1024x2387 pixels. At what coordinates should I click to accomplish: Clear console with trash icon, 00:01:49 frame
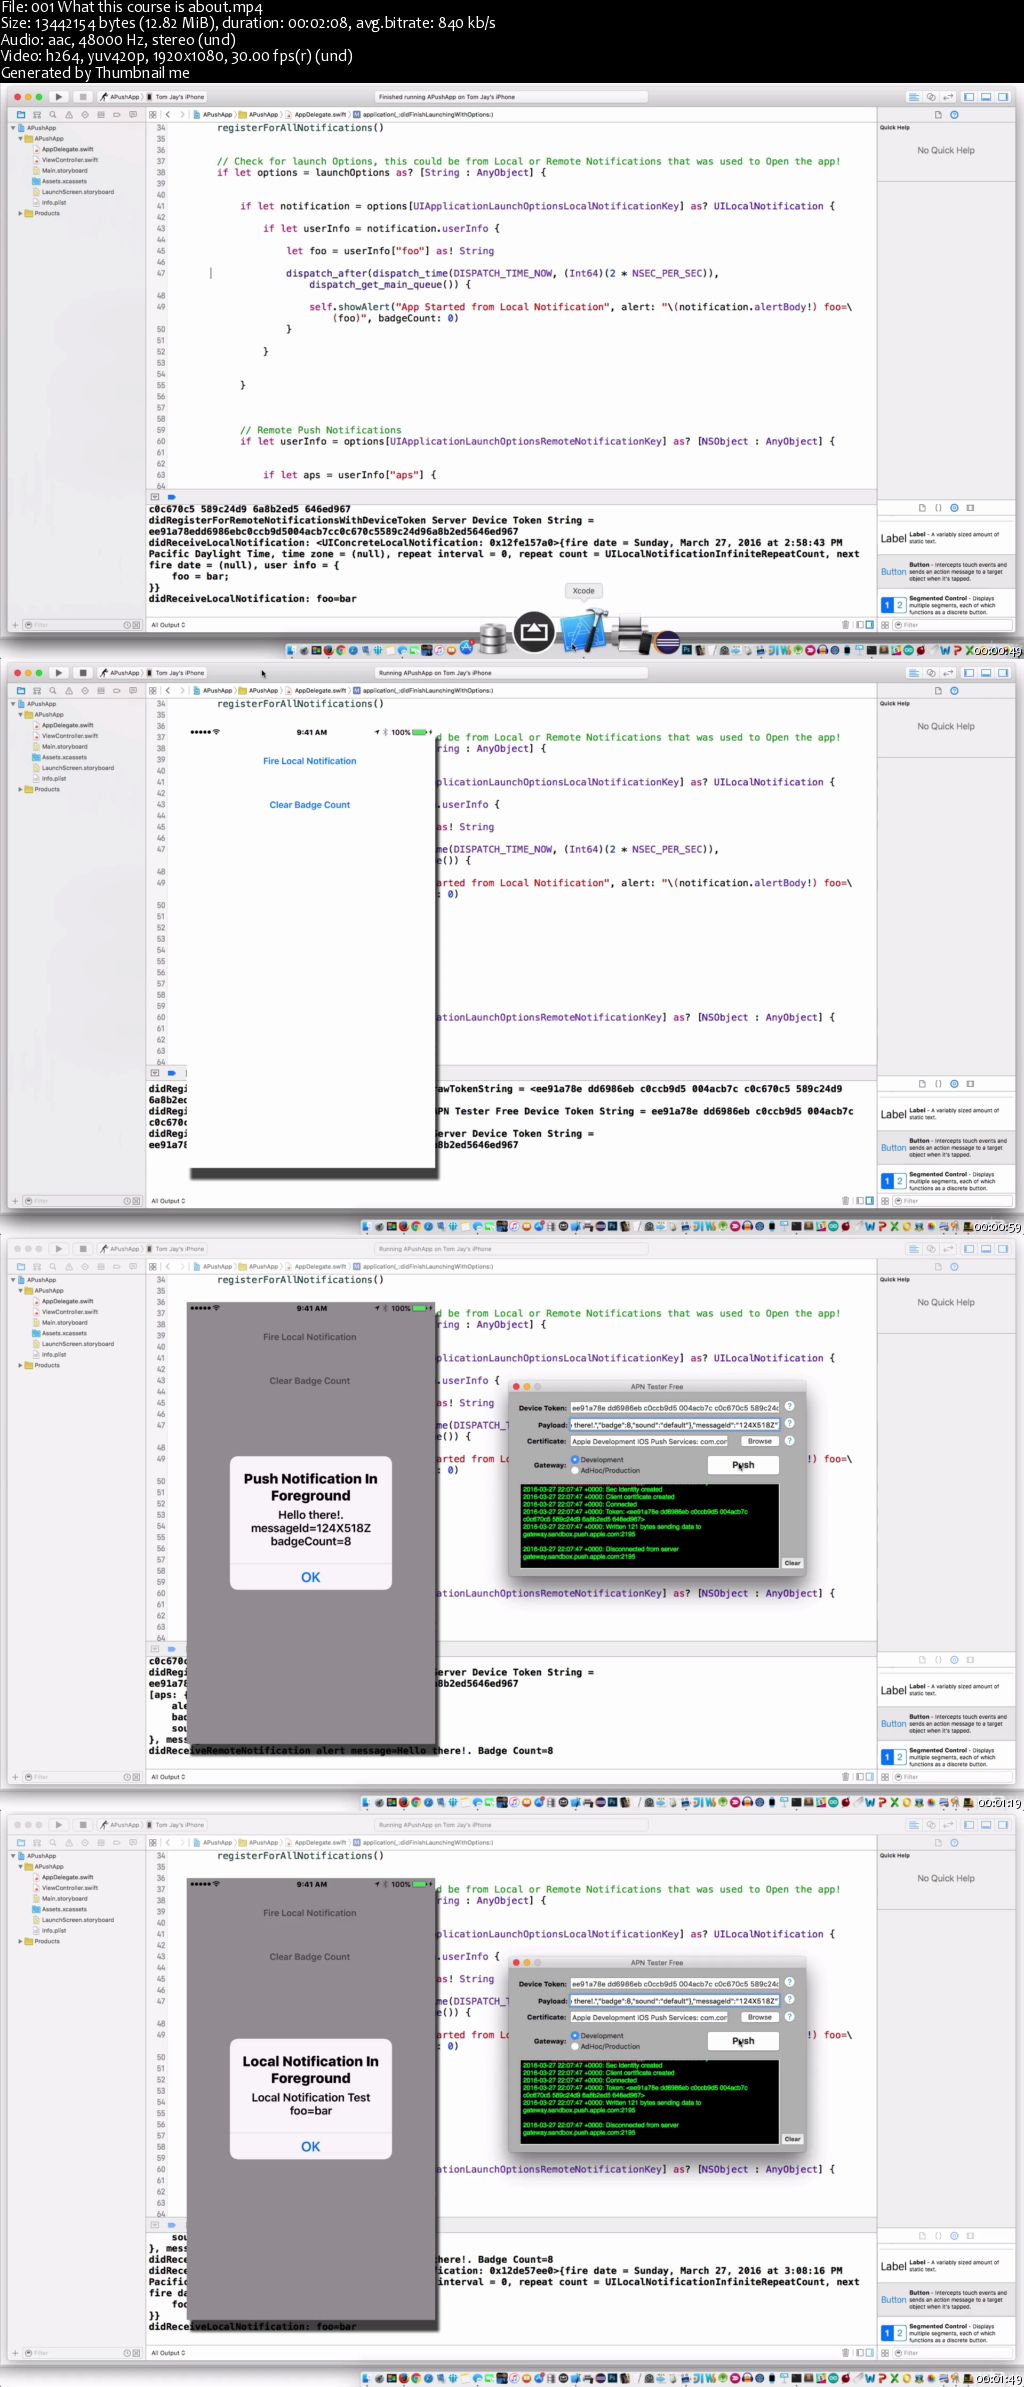click(x=845, y=2353)
